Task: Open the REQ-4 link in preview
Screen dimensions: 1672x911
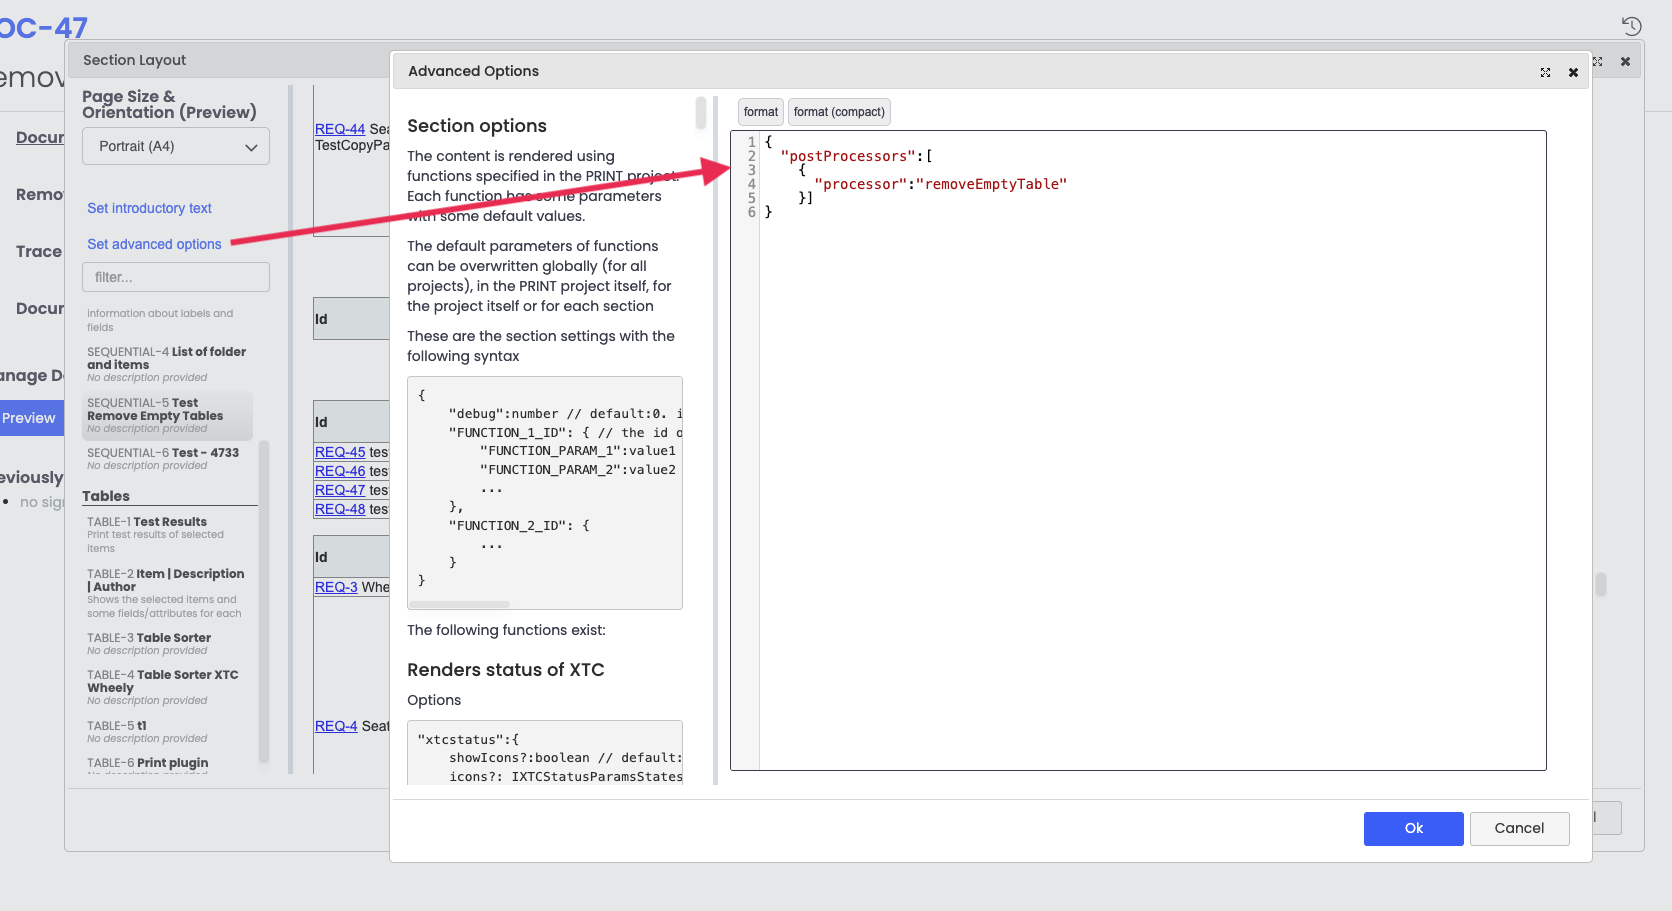Action: tap(336, 726)
